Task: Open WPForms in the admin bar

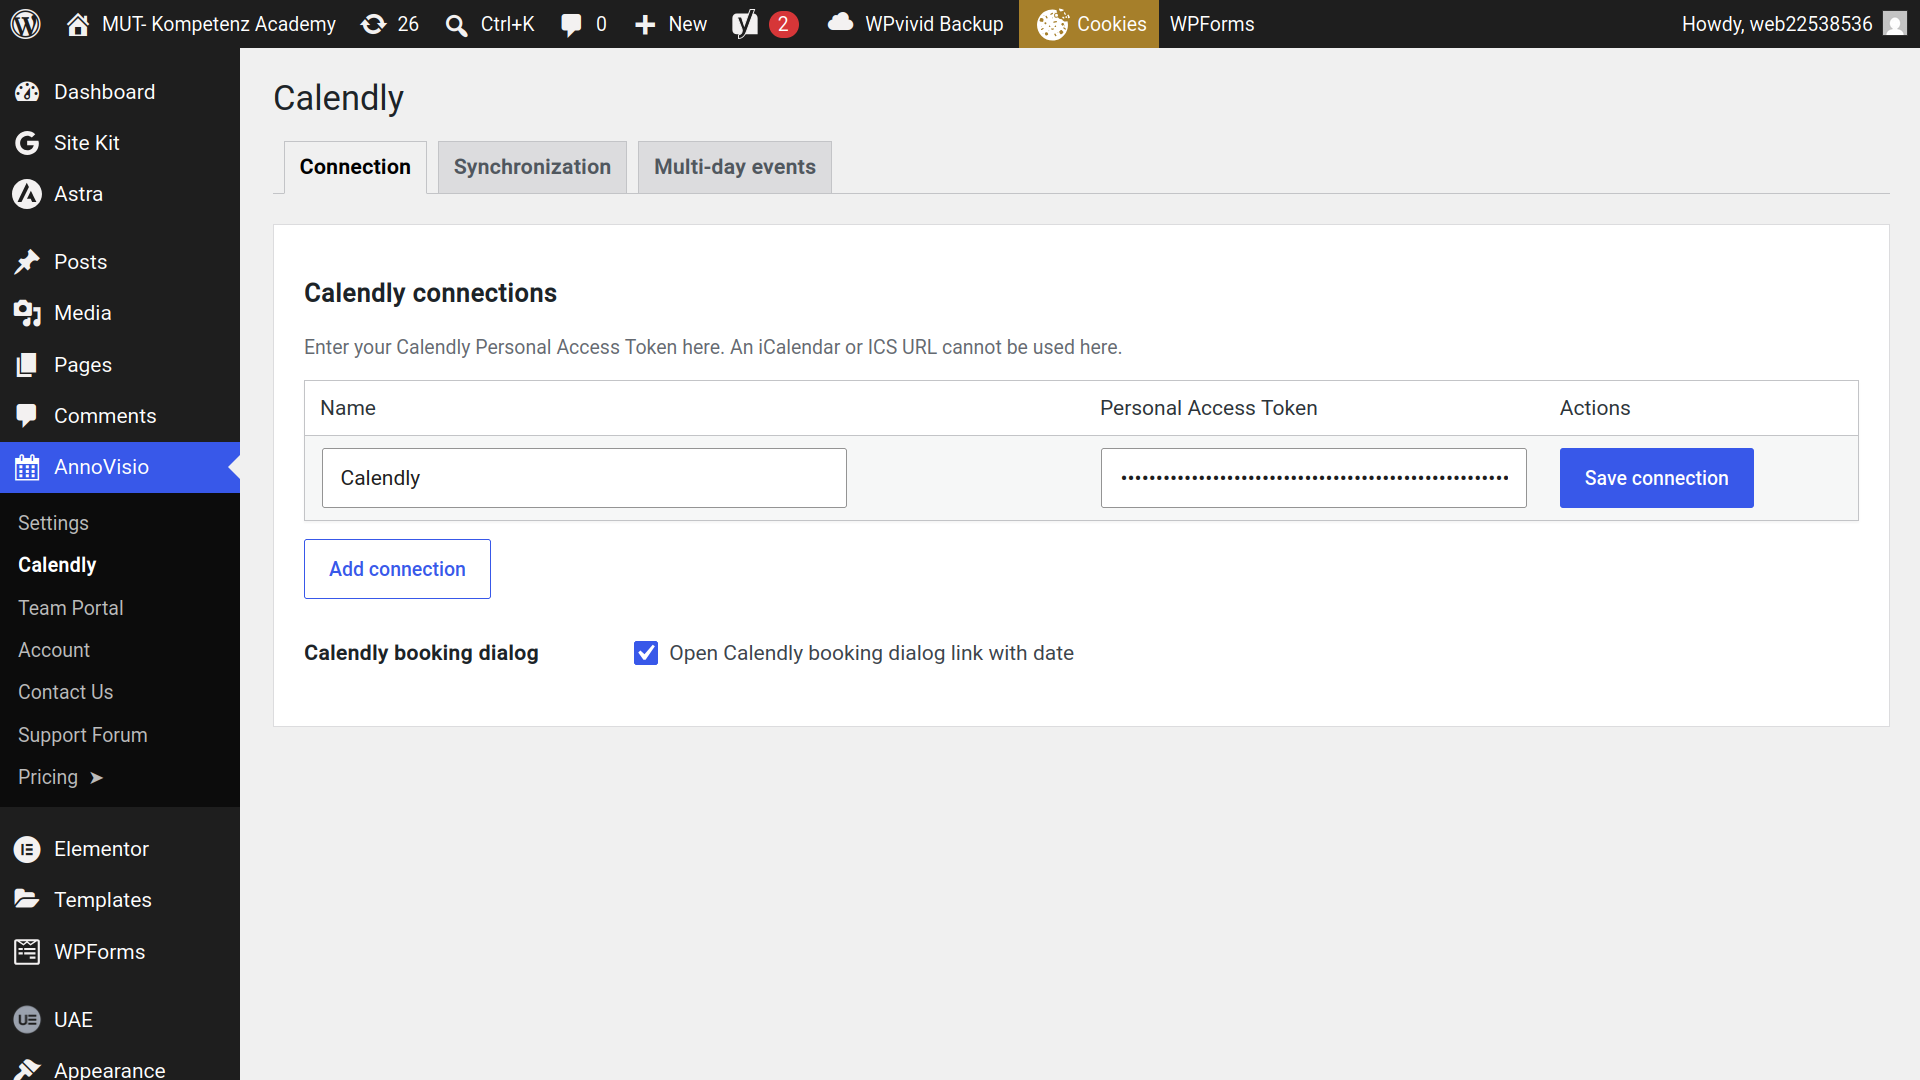Action: tap(1212, 24)
